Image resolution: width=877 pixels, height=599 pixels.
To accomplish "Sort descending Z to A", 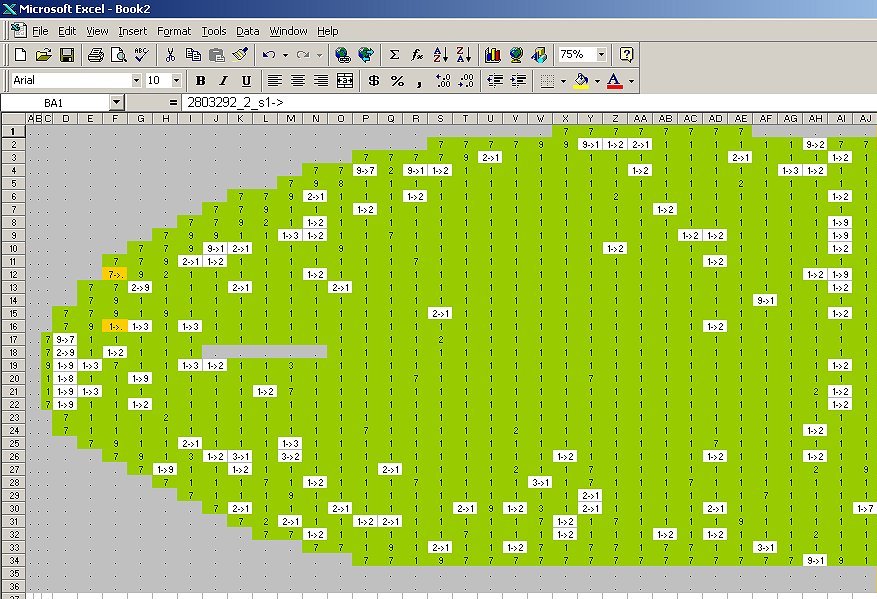I will pyautogui.click(x=464, y=55).
